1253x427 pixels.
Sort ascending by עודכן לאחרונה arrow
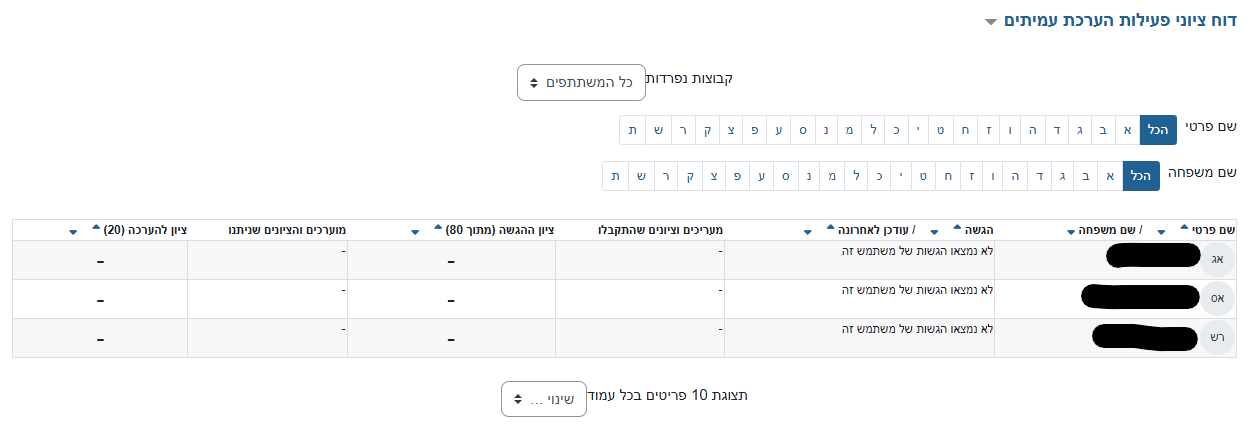830,229
